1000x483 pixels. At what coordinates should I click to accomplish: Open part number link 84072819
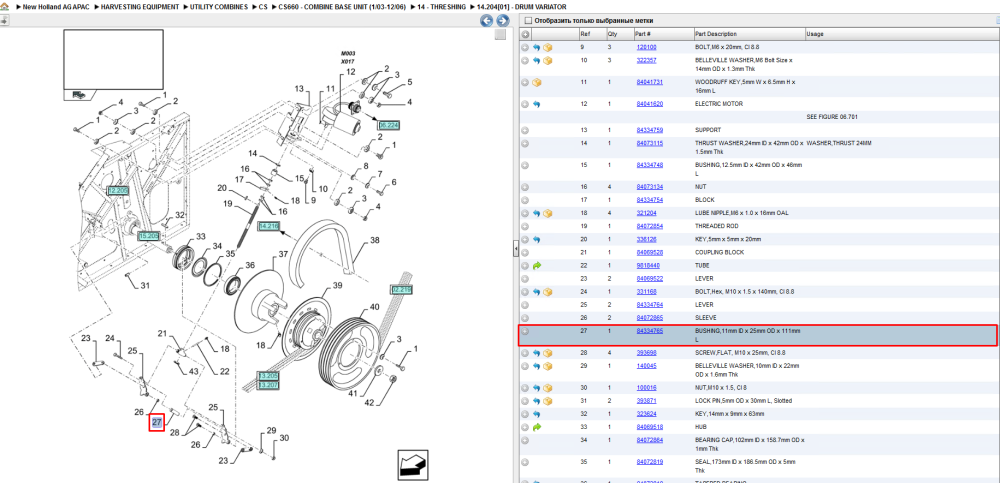click(x=650, y=462)
